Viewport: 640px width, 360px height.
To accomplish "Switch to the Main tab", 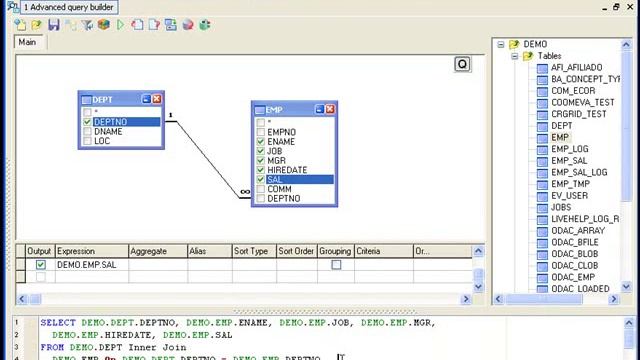I will [x=28, y=42].
